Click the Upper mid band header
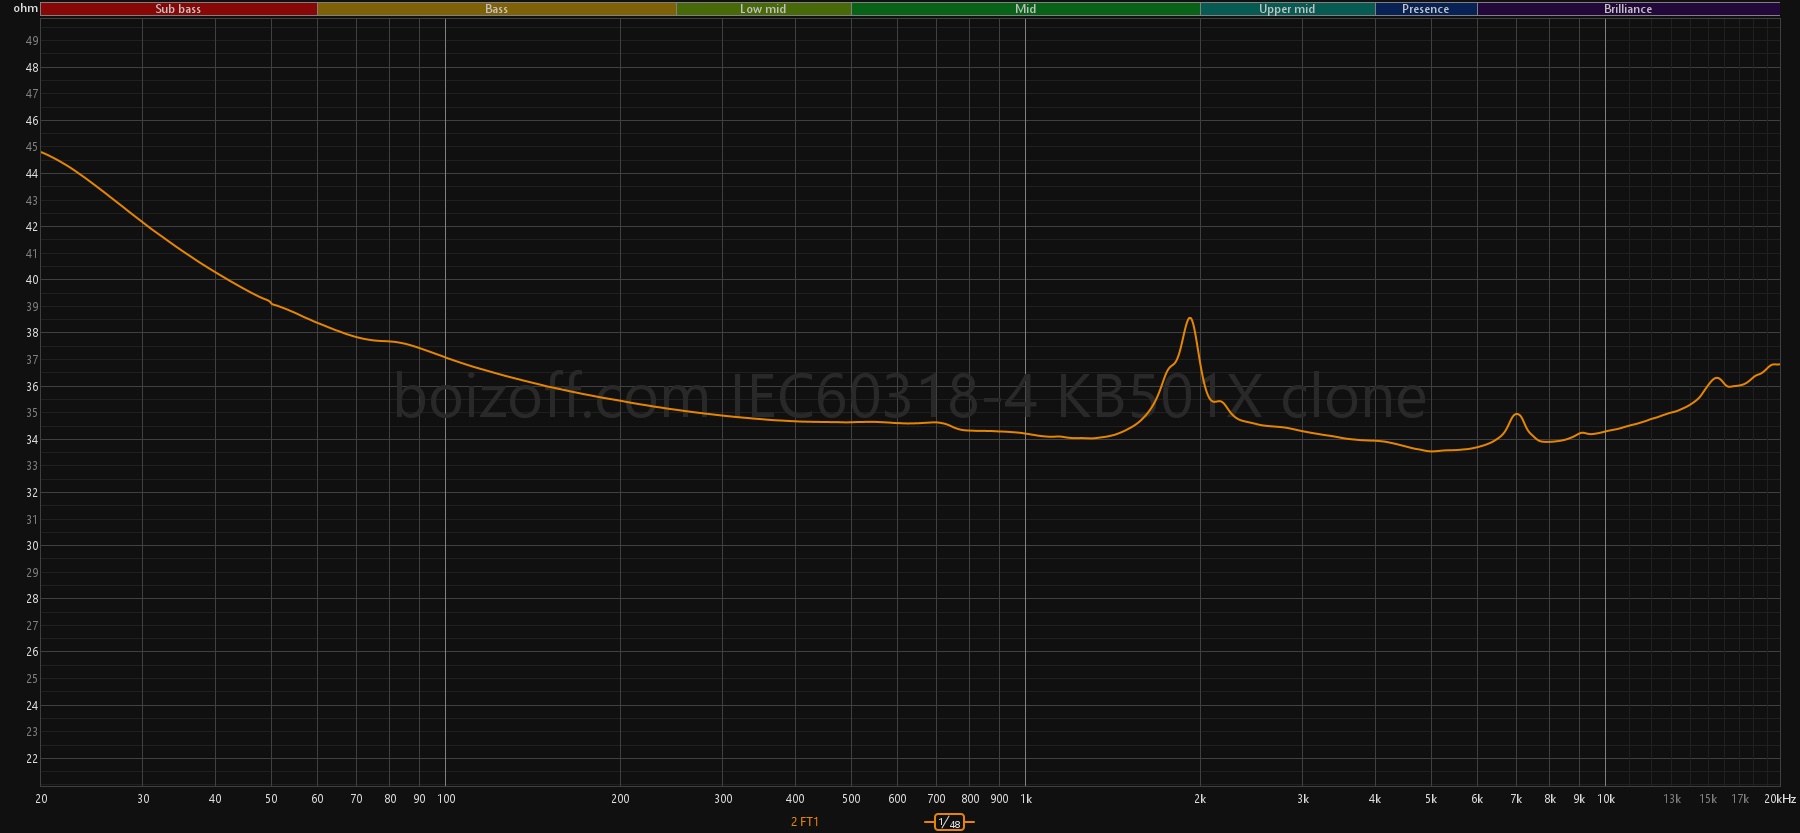The height and width of the screenshot is (833, 1800). pyautogui.click(x=1287, y=9)
